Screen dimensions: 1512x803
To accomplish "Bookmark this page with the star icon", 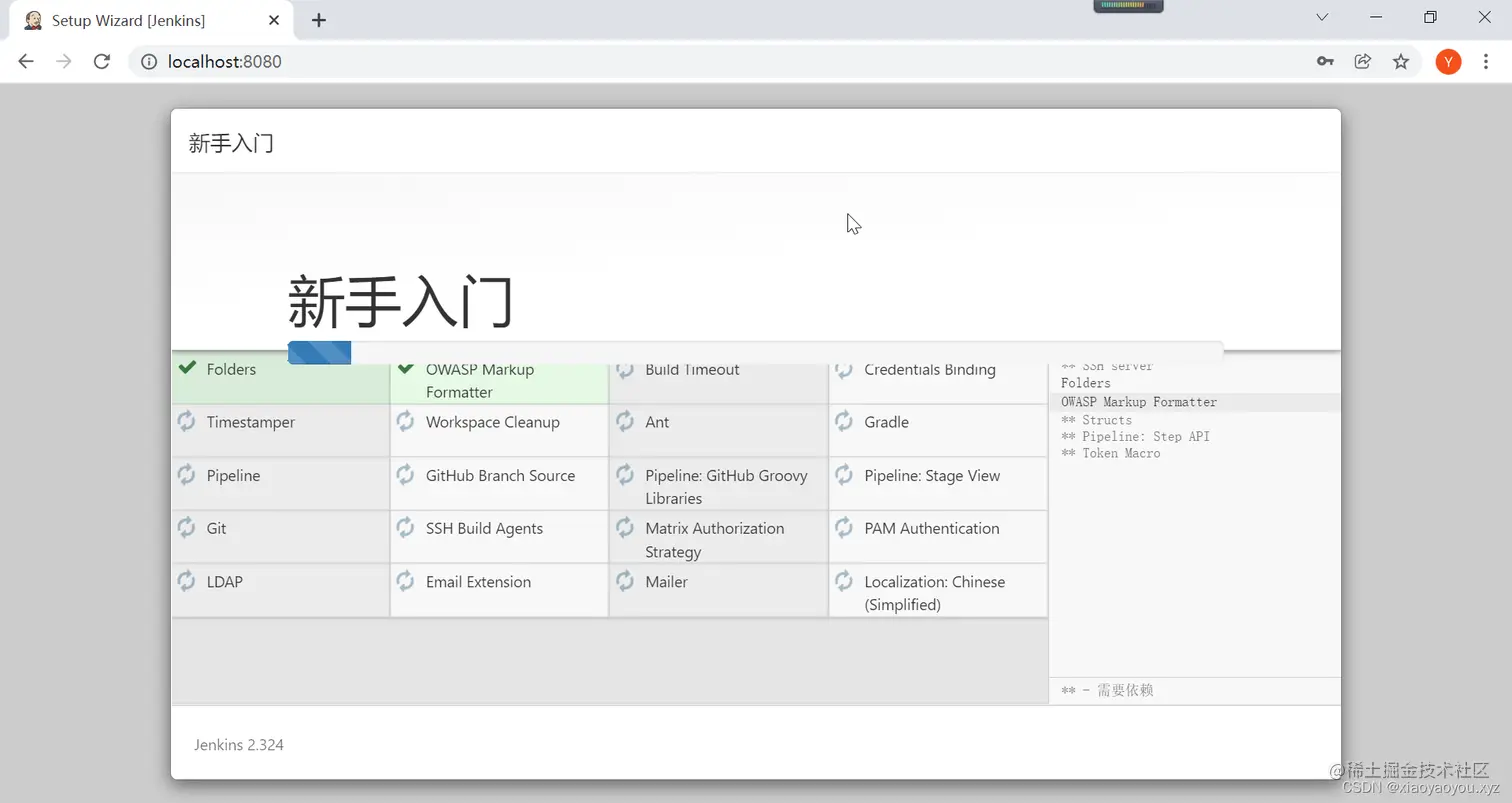I will click(1401, 61).
